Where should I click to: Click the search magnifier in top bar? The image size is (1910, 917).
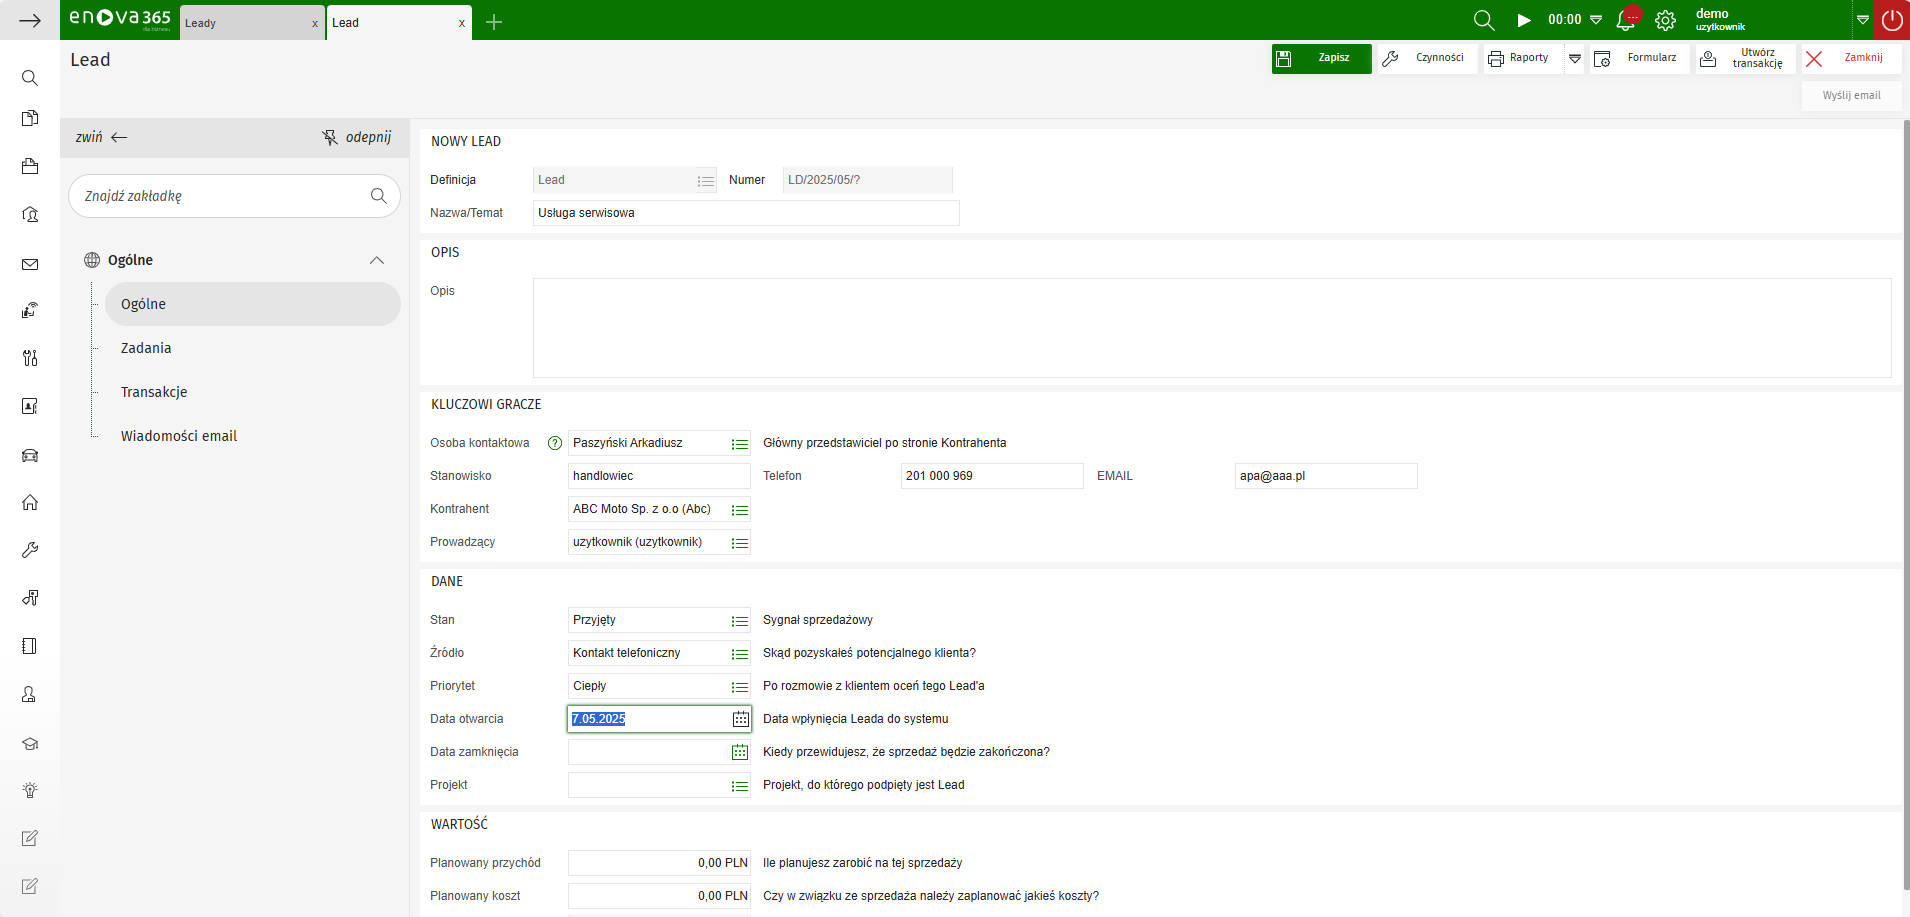click(x=1484, y=21)
